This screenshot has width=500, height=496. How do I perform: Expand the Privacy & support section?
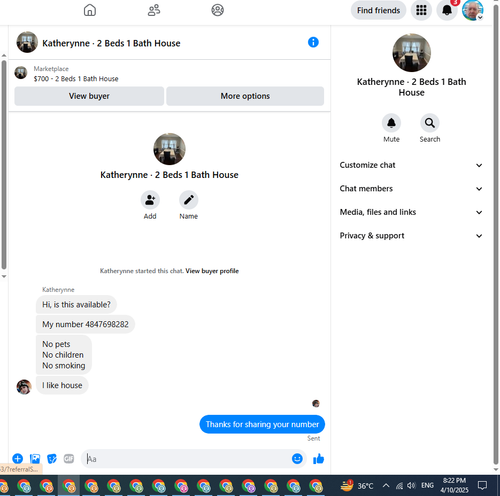411,236
